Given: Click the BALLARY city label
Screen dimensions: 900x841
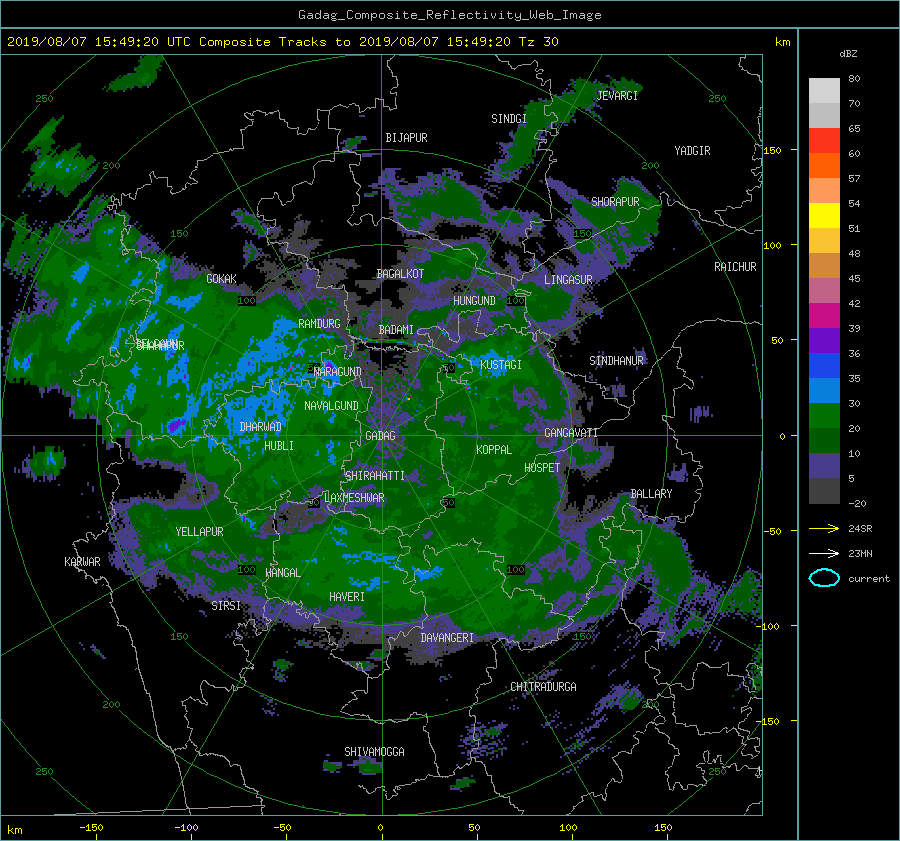Looking at the screenshot, I should 651,494.
